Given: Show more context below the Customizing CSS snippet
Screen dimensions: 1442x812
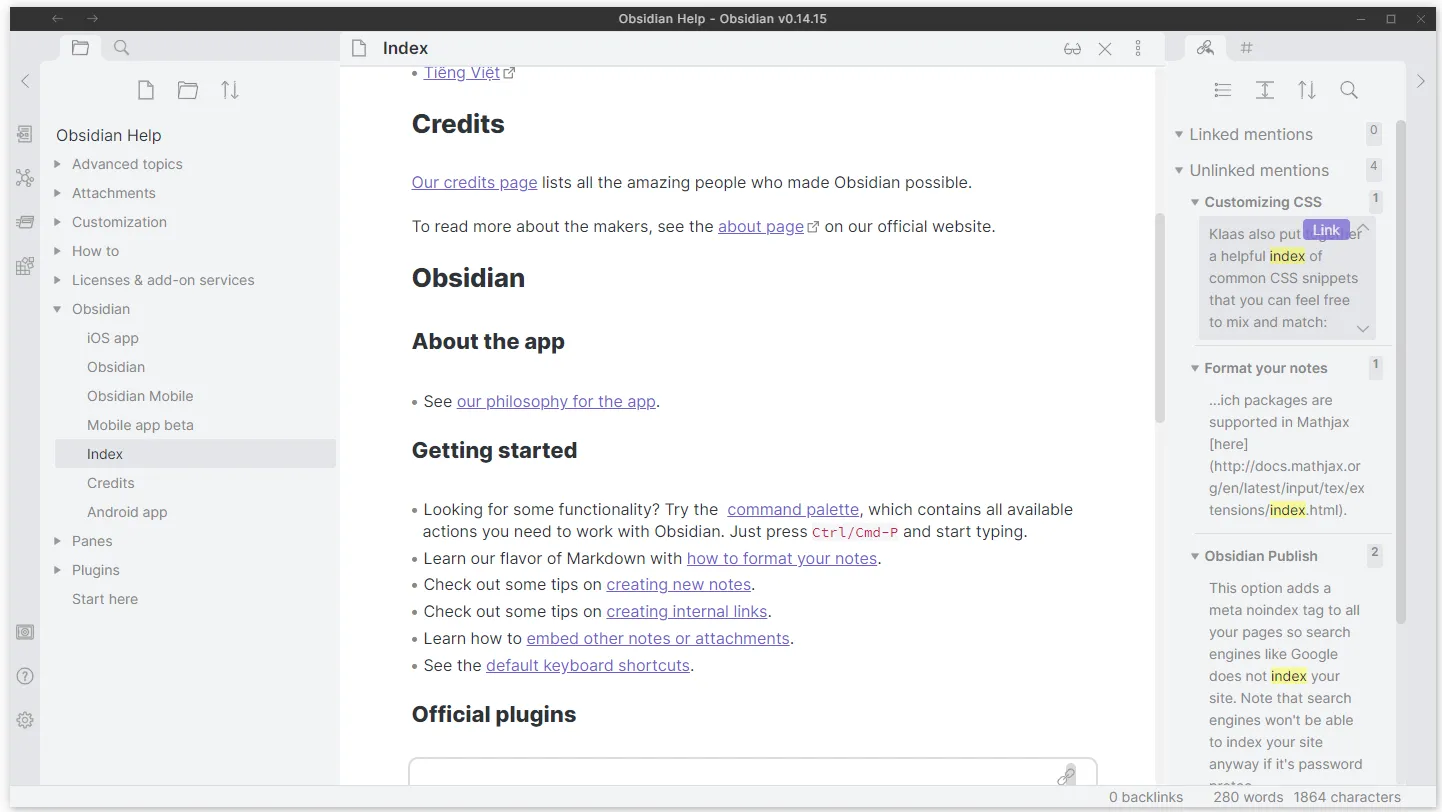Looking at the screenshot, I should point(1362,328).
